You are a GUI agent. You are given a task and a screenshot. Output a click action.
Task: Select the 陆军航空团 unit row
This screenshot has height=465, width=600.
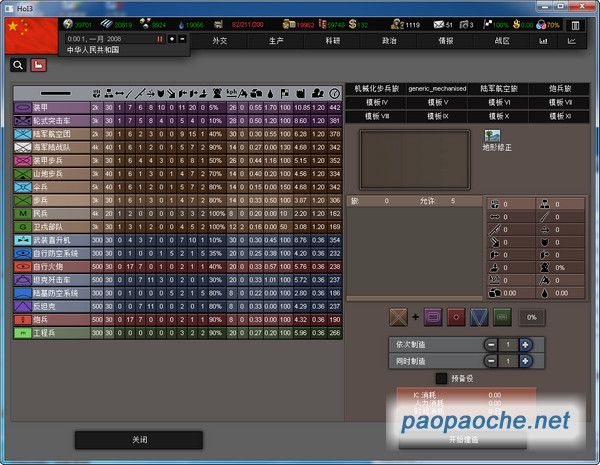coord(178,134)
